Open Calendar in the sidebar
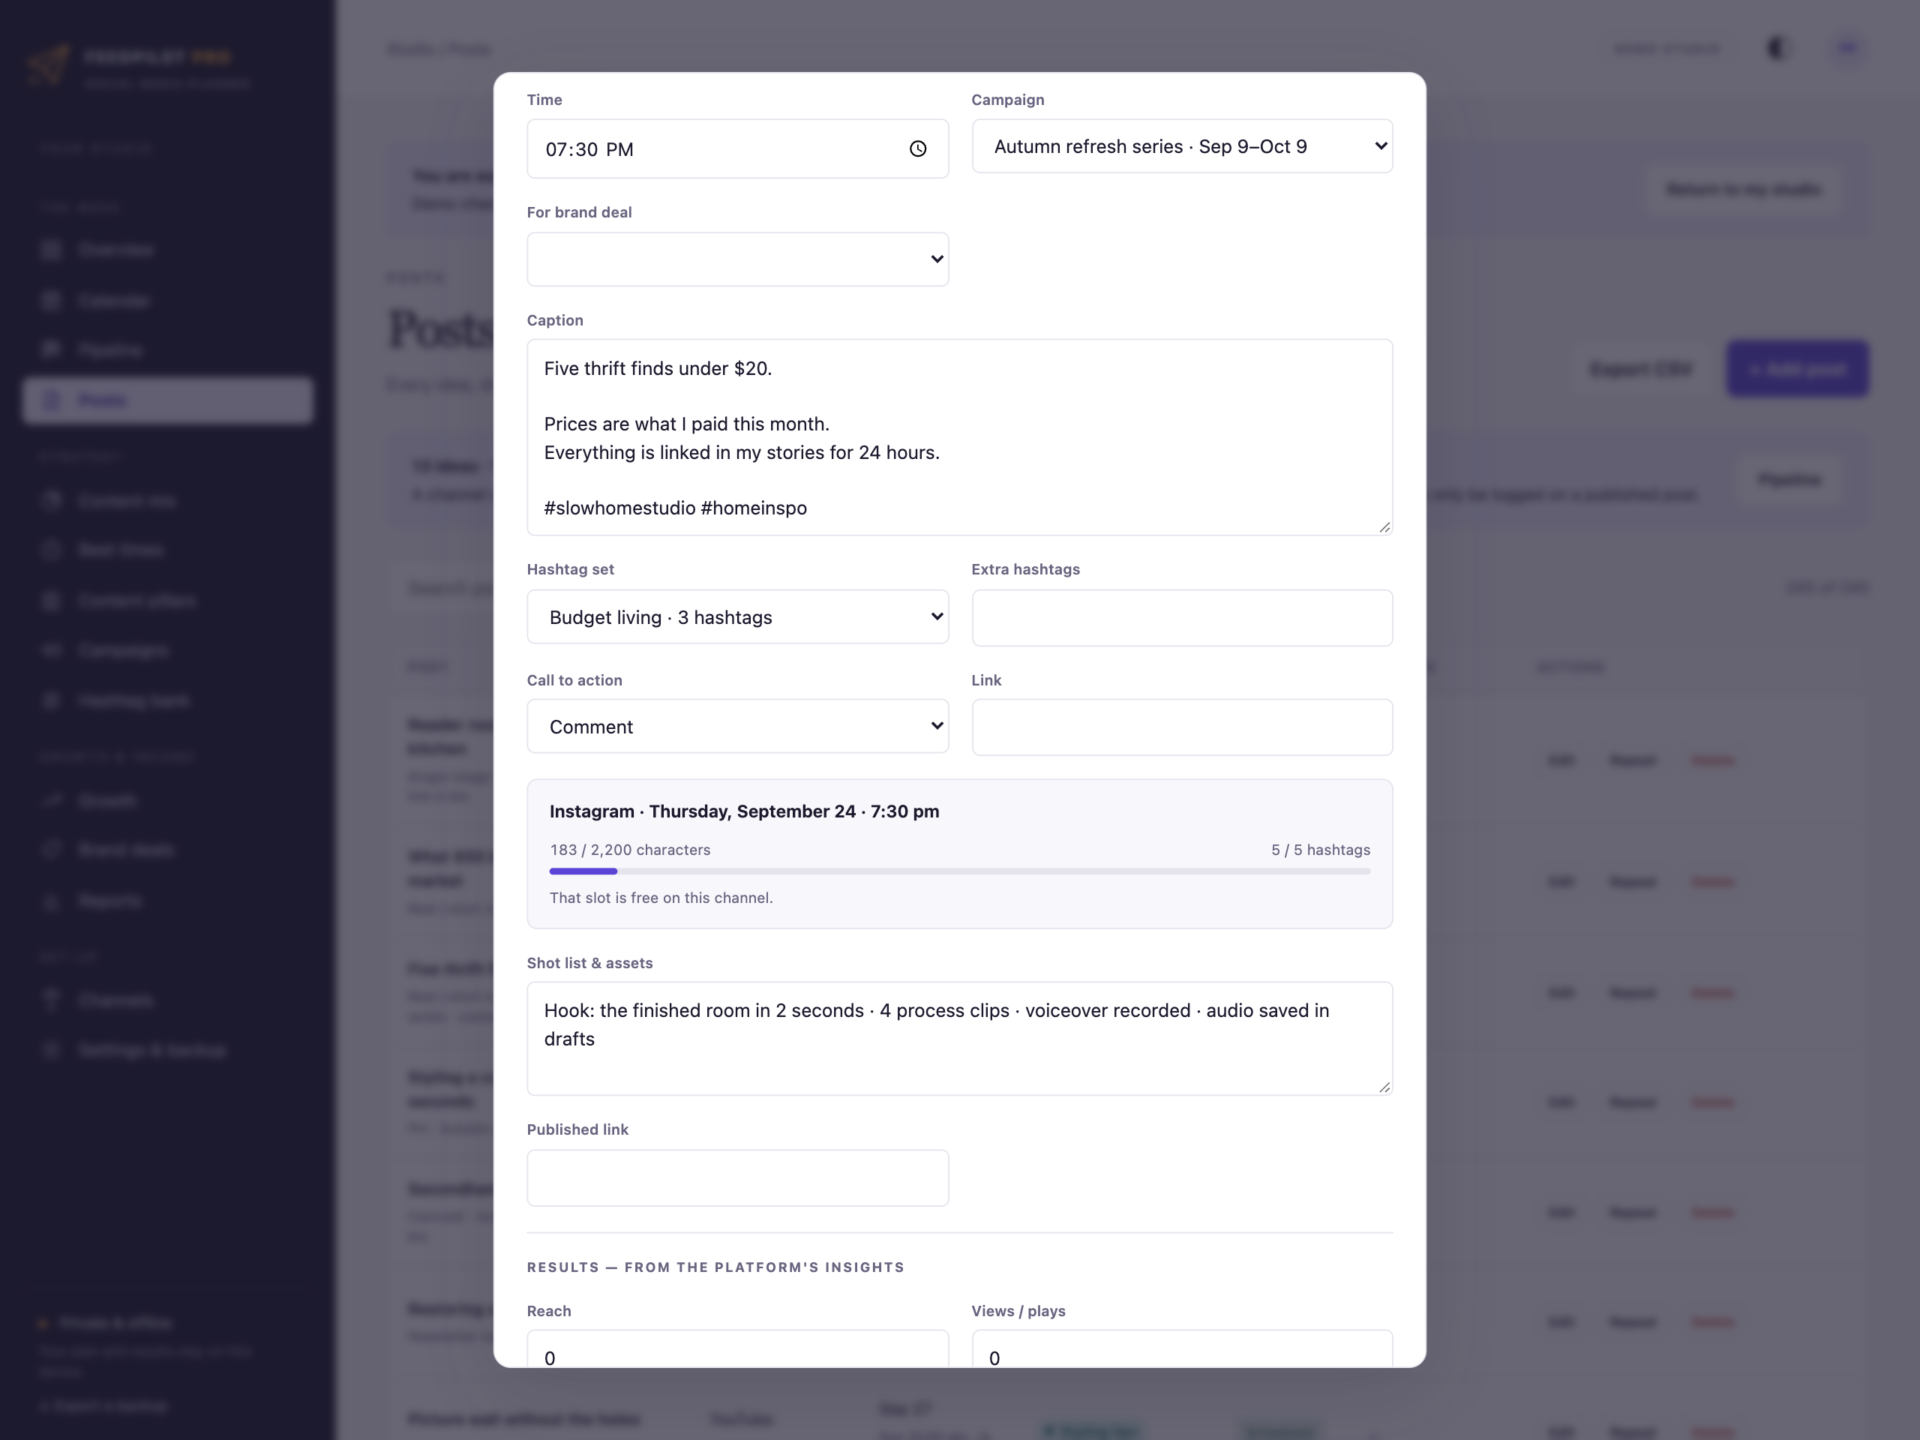Screen dimensions: 1920x1440 [168, 300]
